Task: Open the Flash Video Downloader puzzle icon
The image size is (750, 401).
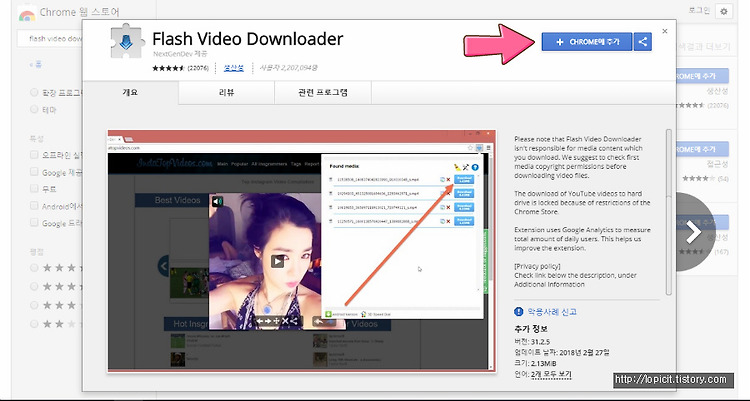Action: pyautogui.click(x=126, y=43)
